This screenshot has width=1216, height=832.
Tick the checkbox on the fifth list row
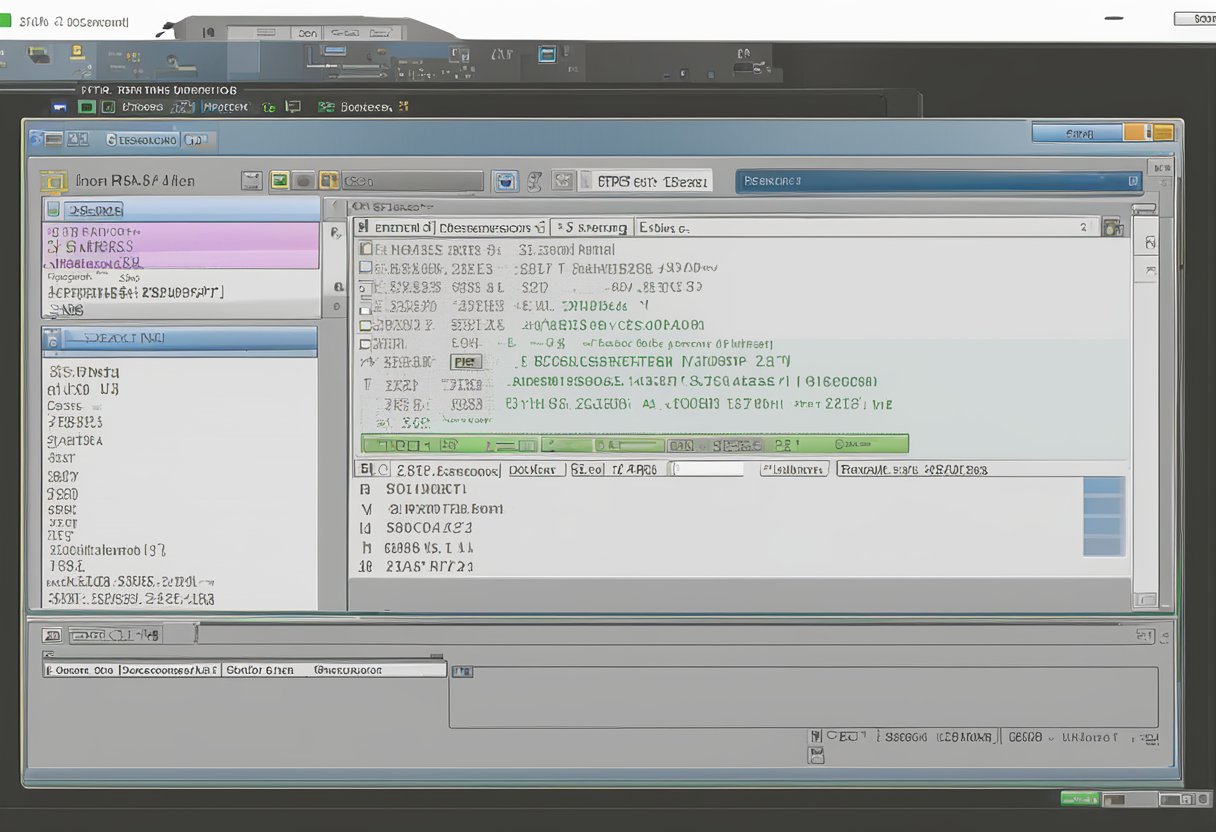tap(366, 325)
